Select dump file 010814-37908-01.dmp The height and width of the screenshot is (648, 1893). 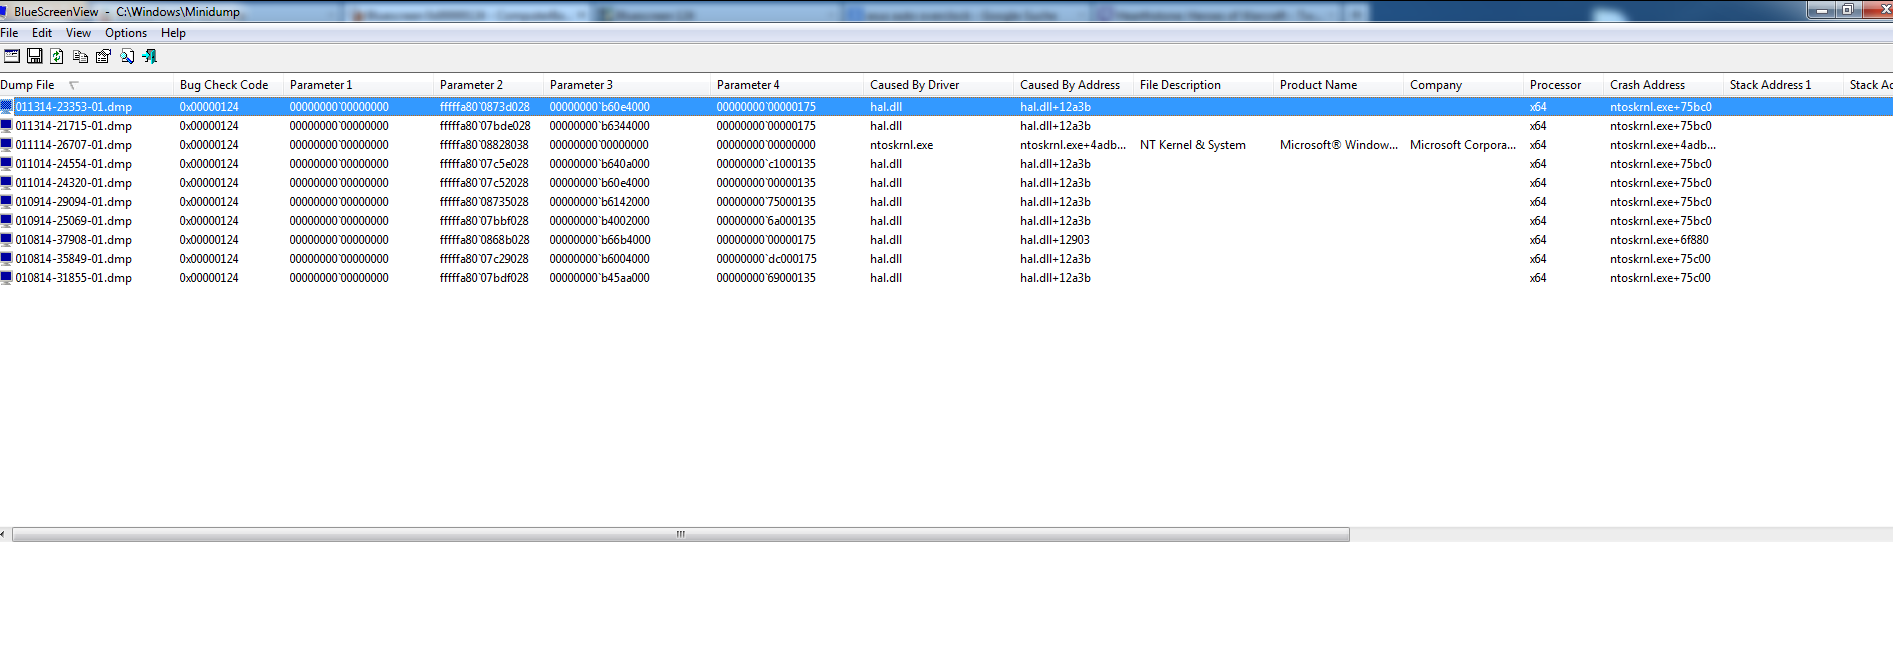[x=73, y=240]
